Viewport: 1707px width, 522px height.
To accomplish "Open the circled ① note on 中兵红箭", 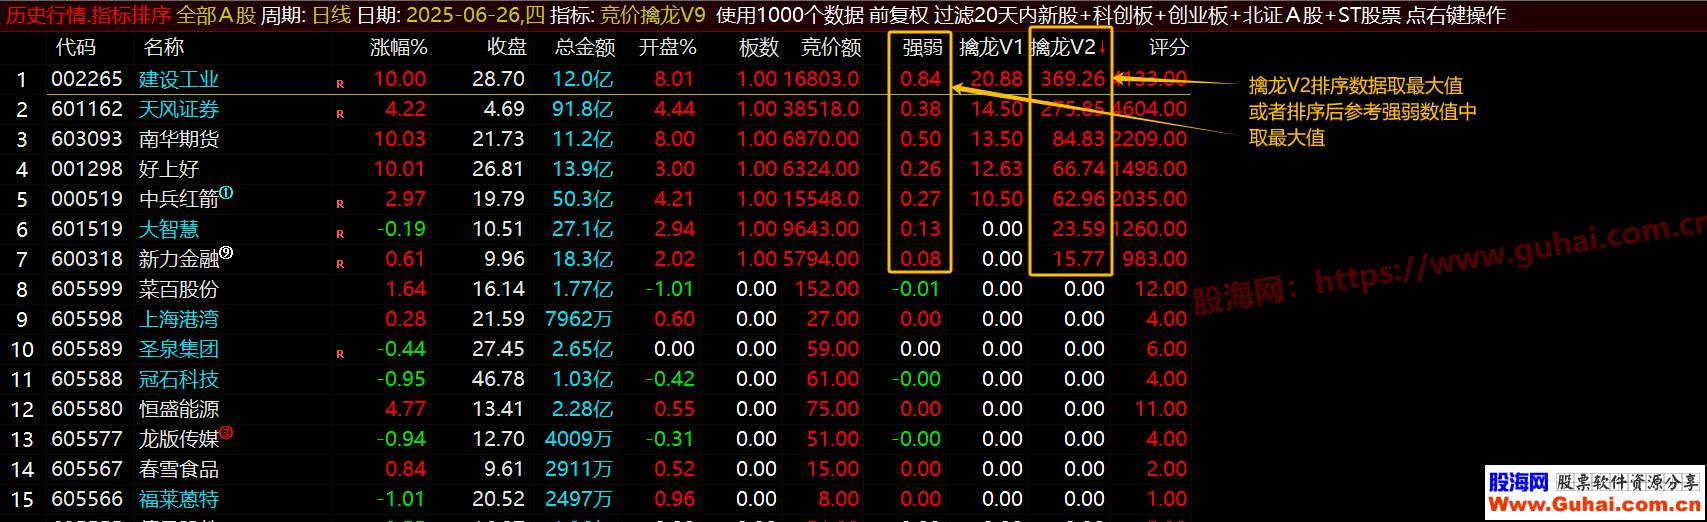I will (x=226, y=193).
